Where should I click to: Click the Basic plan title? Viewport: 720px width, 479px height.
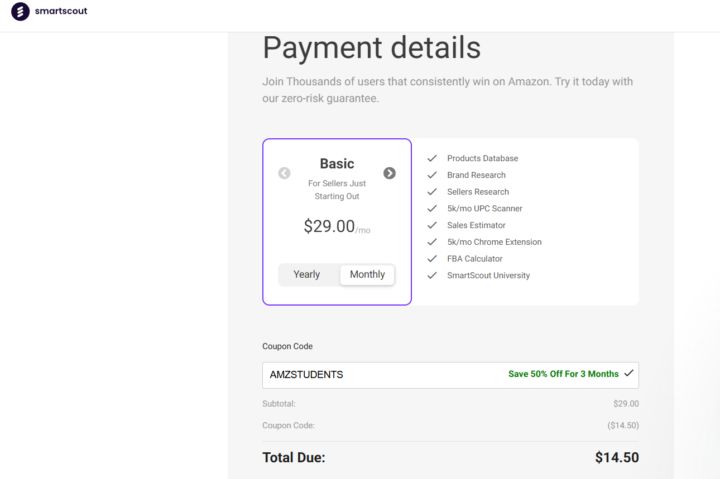point(337,164)
